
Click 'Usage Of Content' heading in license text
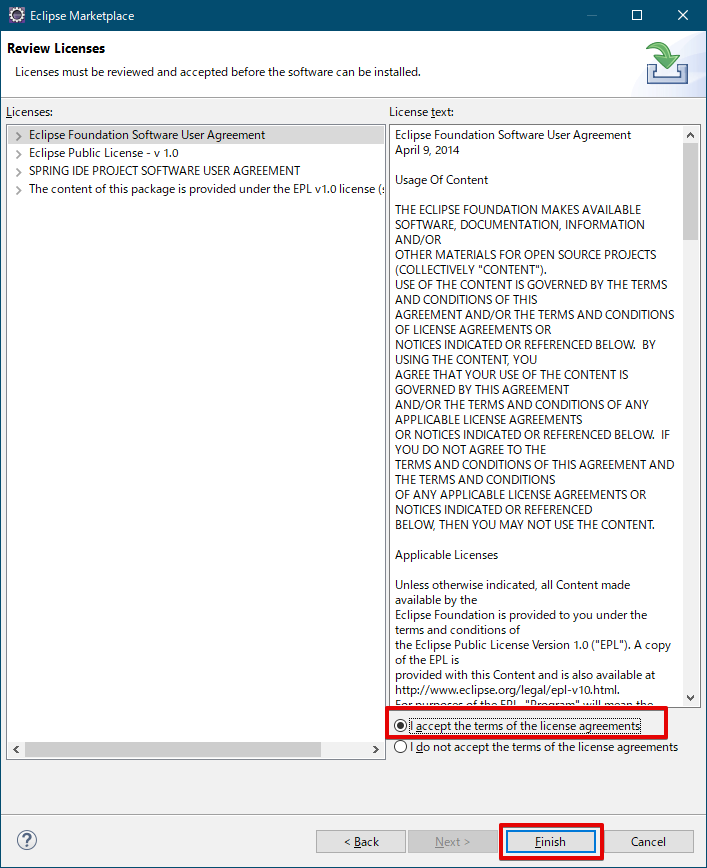441,180
